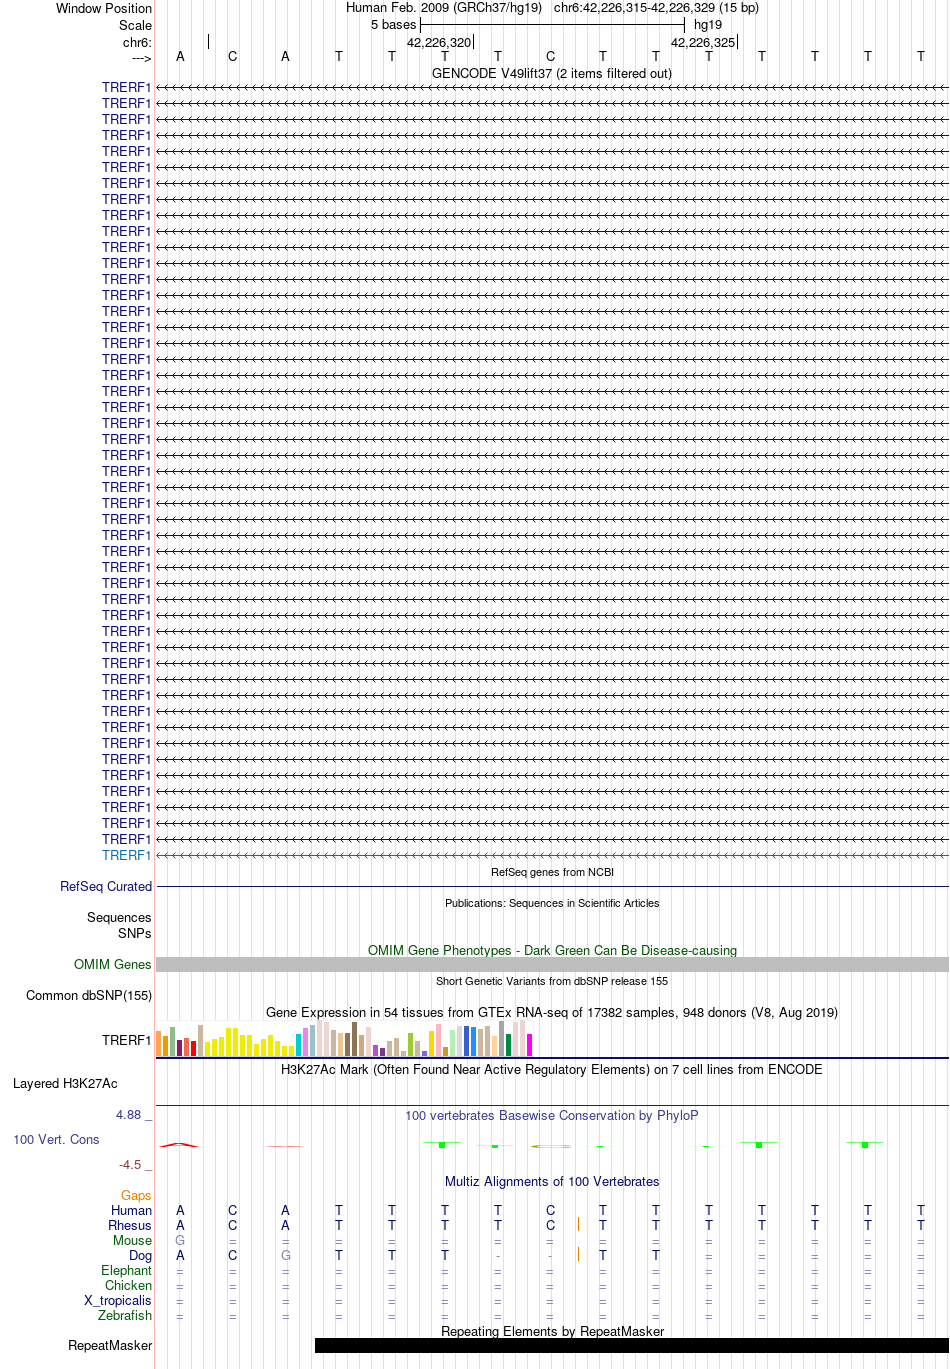
Task: Click the 42,226,325 coordinate tick label
Action: coord(703,43)
